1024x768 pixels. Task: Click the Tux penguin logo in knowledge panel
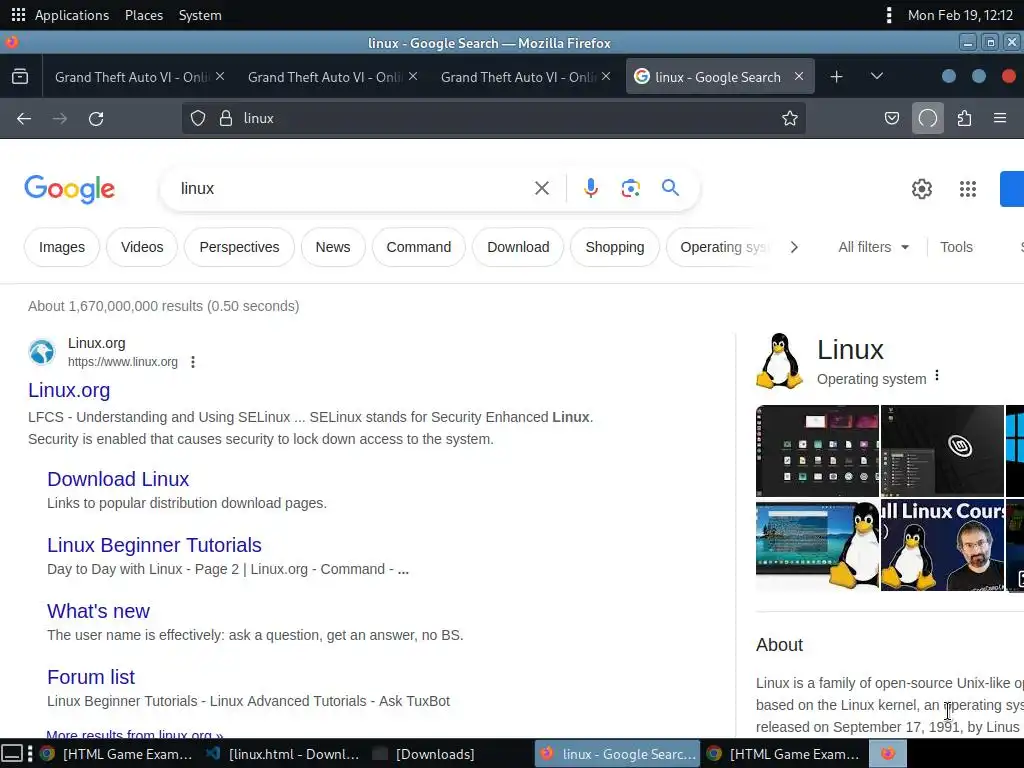click(x=779, y=360)
